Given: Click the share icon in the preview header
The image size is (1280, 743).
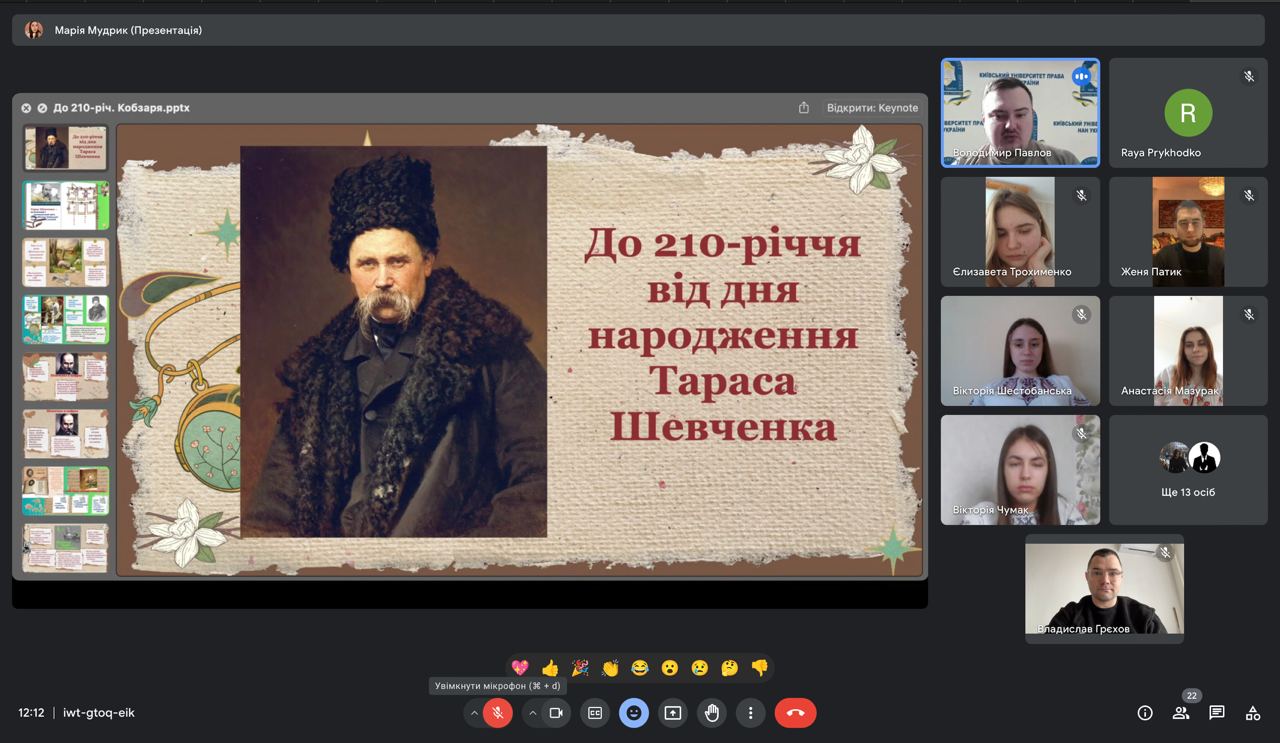Looking at the screenshot, I should coord(803,108).
